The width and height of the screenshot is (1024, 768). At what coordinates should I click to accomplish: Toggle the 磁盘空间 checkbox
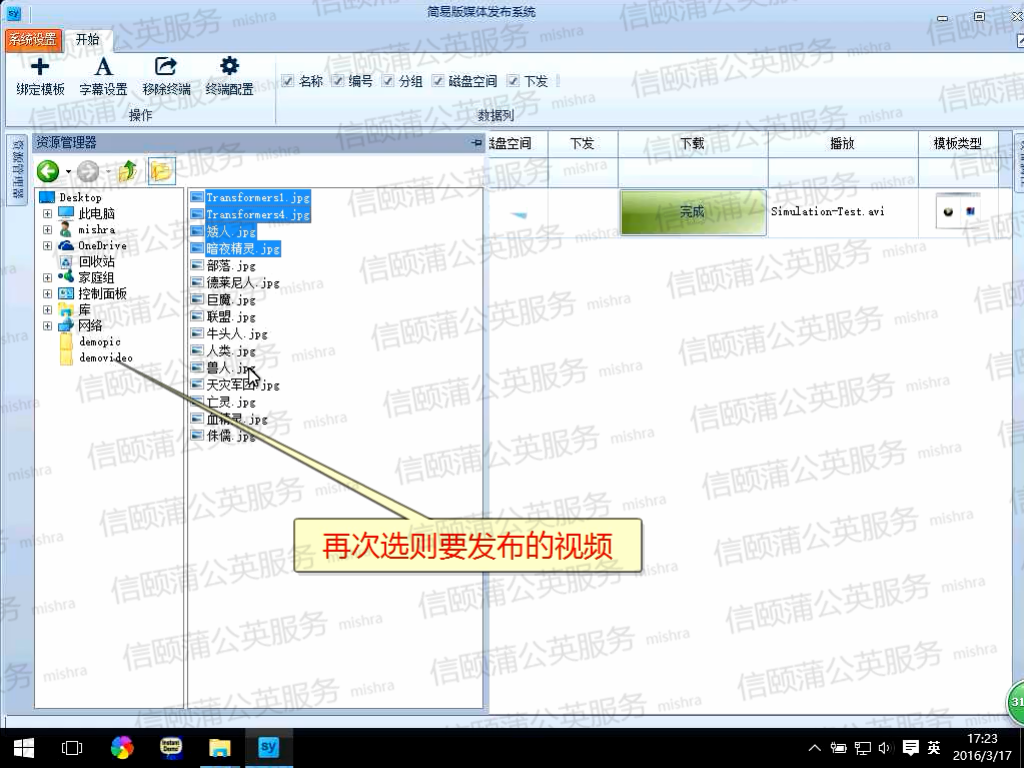[438, 81]
